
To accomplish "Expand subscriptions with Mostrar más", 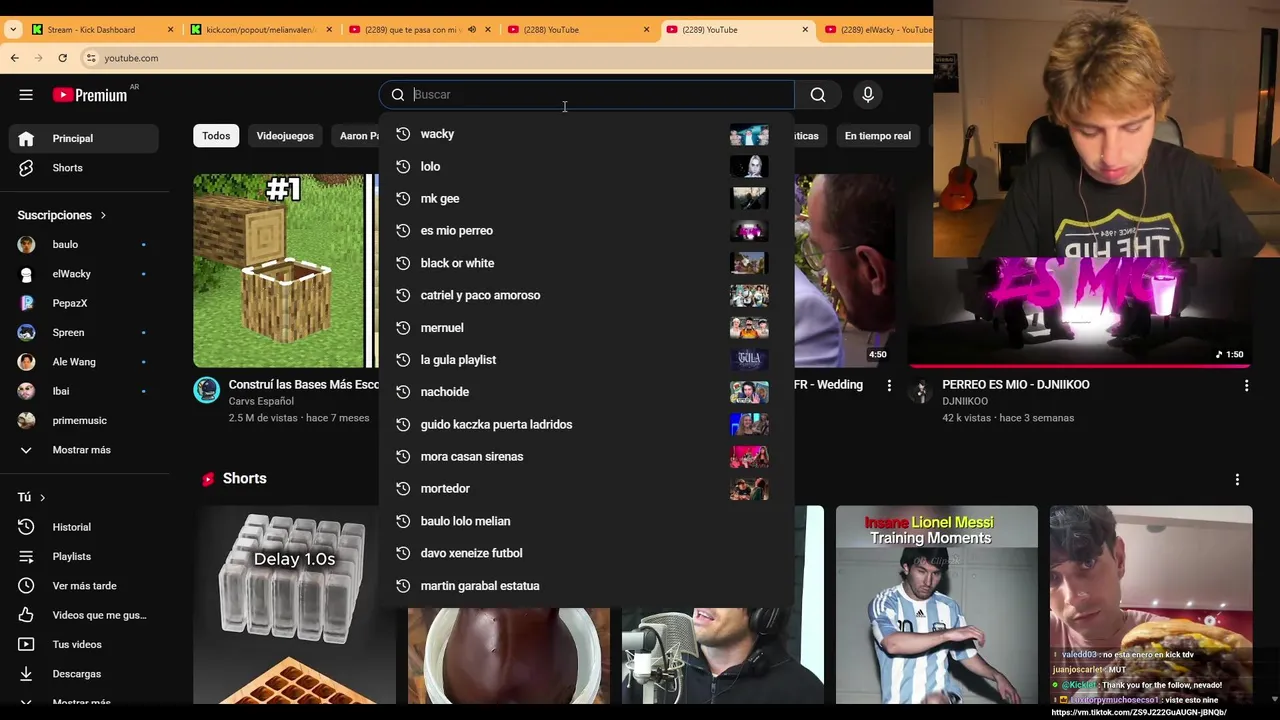I will pos(83,450).
